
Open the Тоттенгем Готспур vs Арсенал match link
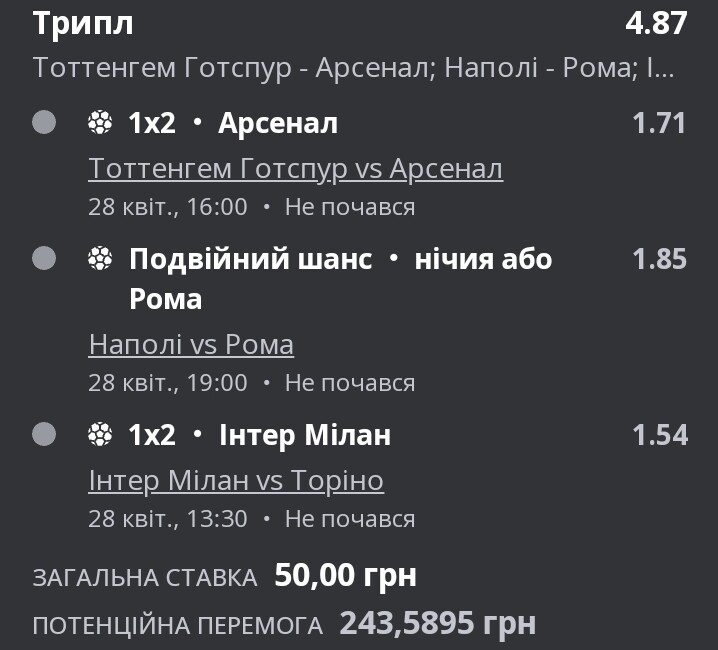295,169
